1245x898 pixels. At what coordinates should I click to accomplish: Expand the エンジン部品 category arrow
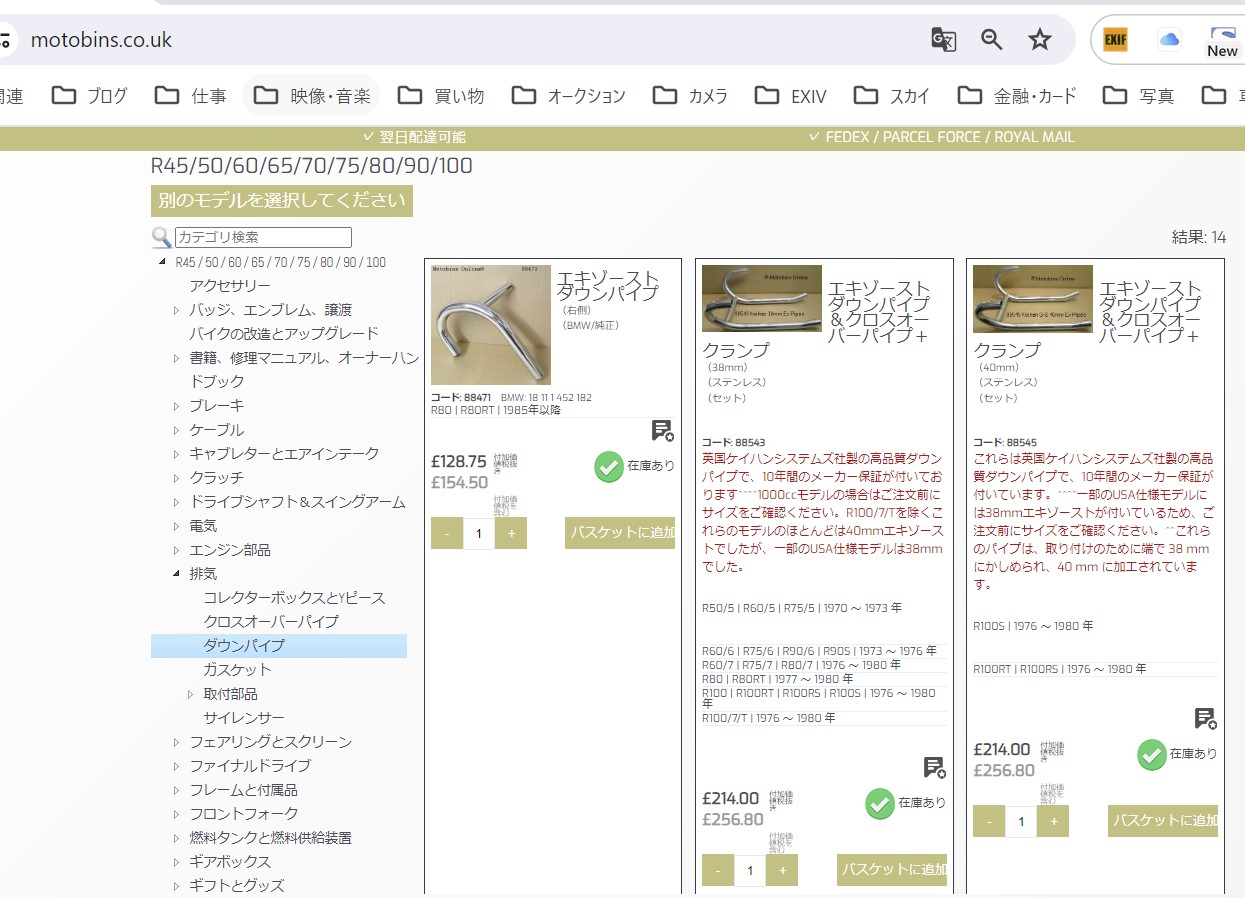click(177, 550)
